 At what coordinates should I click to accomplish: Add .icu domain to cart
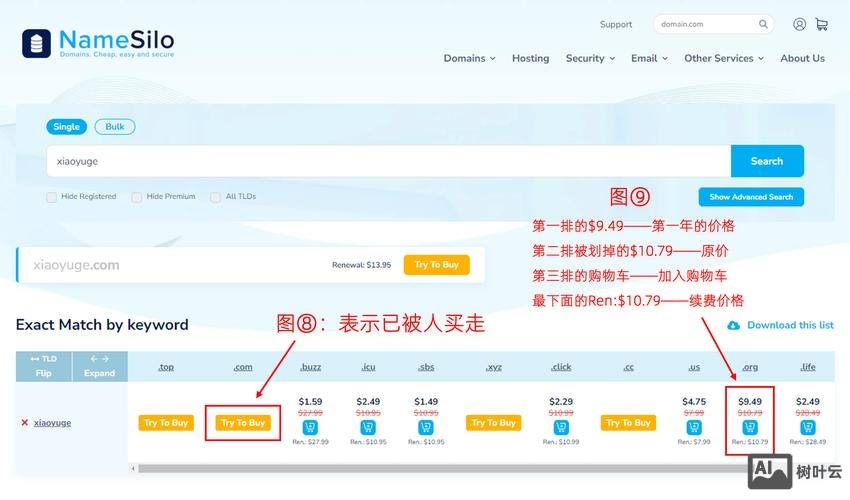click(x=368, y=428)
